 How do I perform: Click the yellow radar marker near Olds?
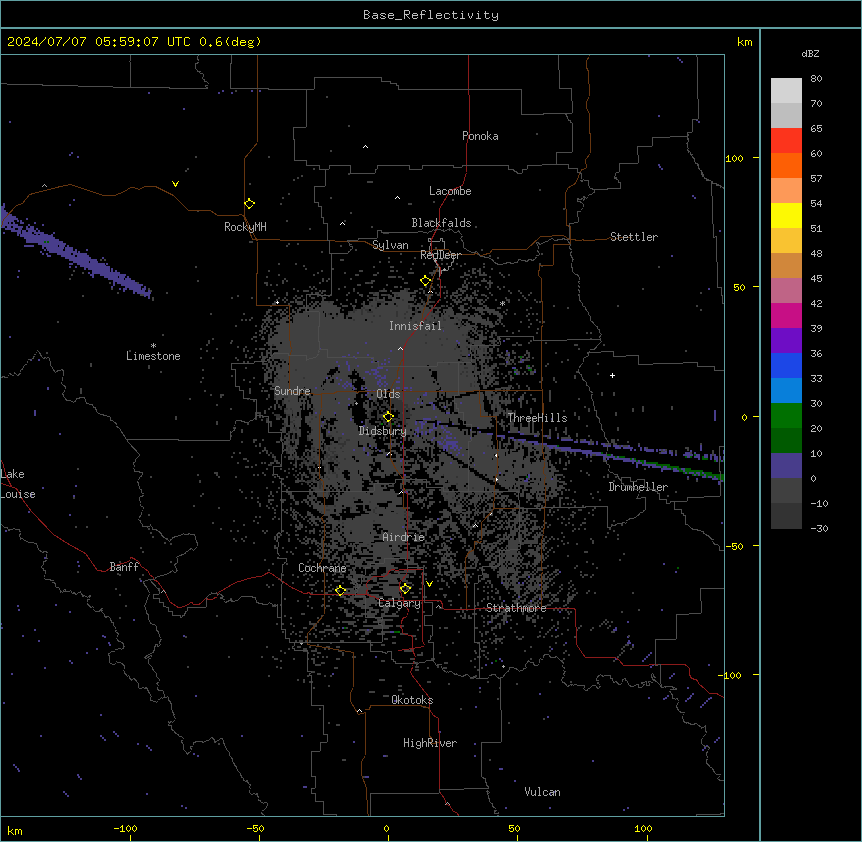click(x=388, y=417)
